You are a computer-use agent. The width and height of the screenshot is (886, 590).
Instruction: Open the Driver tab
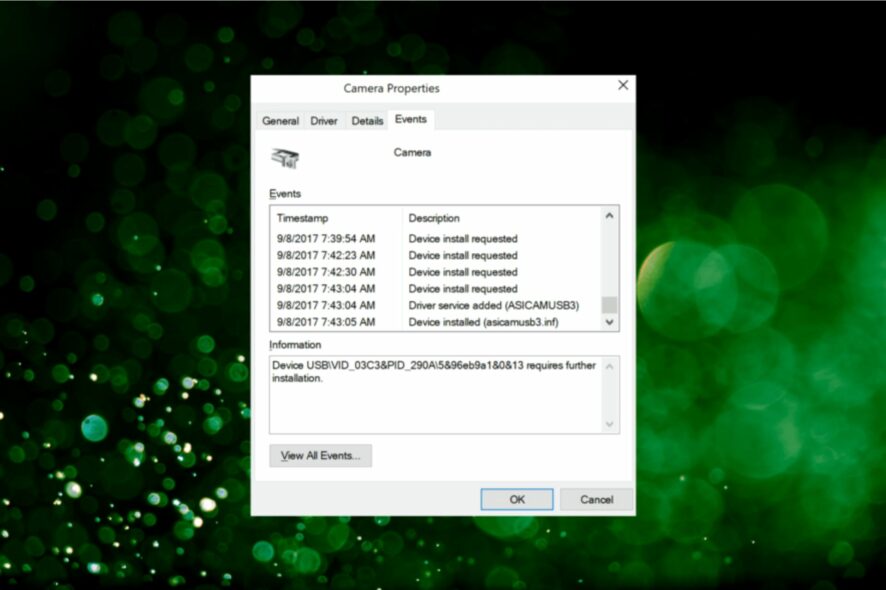324,121
